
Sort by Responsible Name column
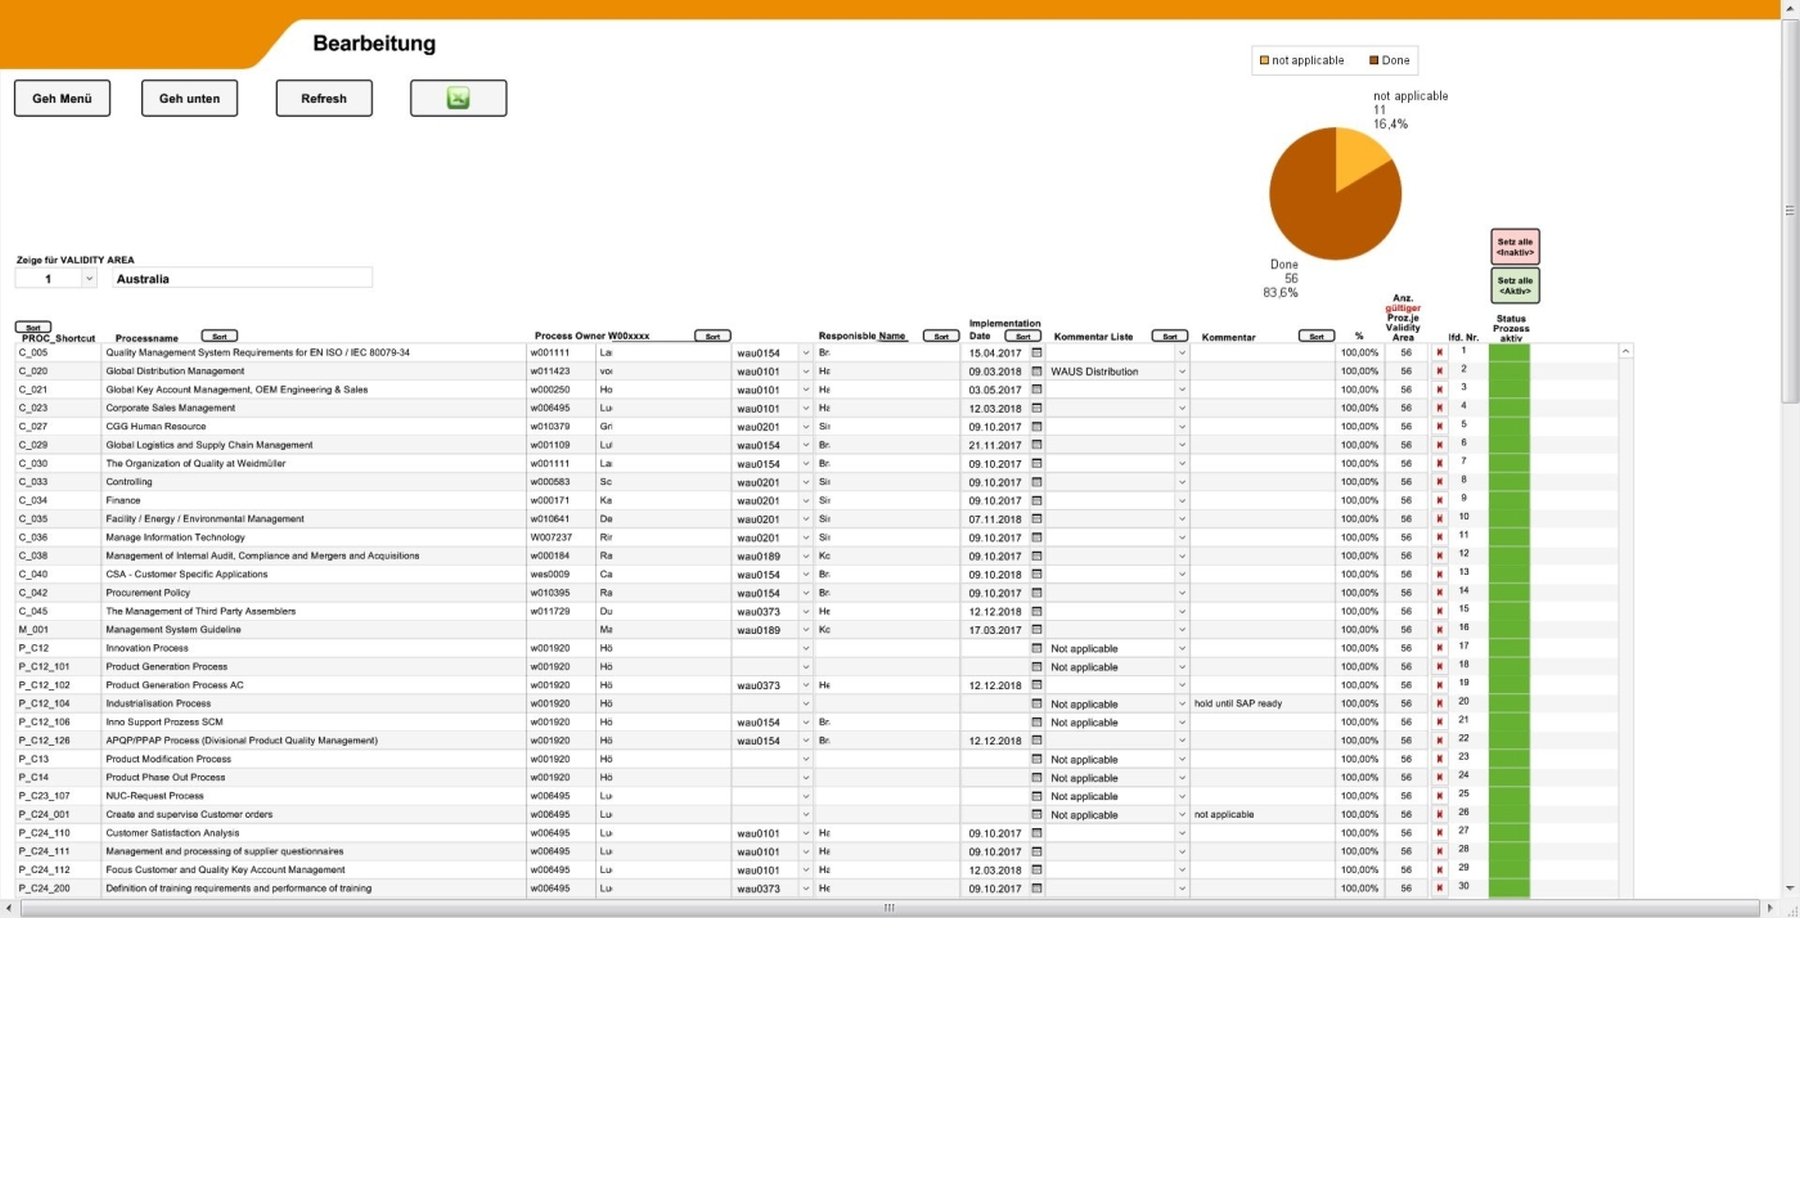click(941, 336)
